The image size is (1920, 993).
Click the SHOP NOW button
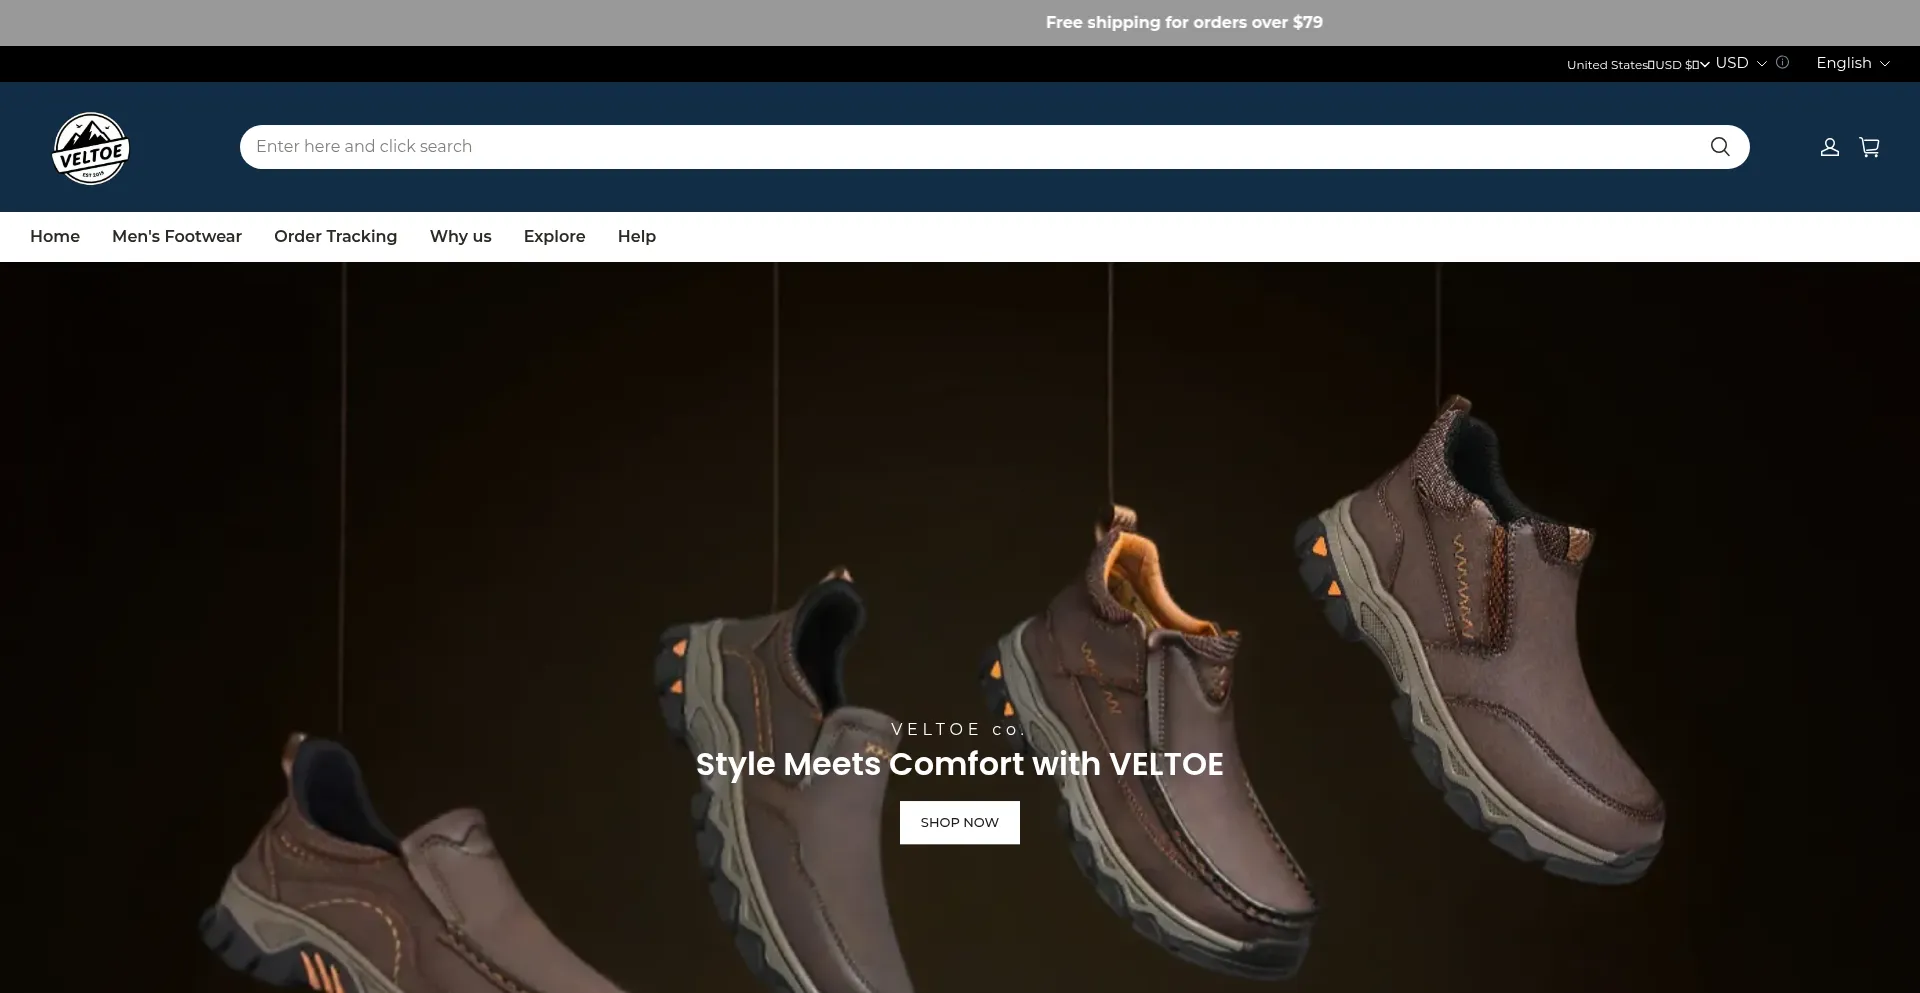[x=960, y=822]
